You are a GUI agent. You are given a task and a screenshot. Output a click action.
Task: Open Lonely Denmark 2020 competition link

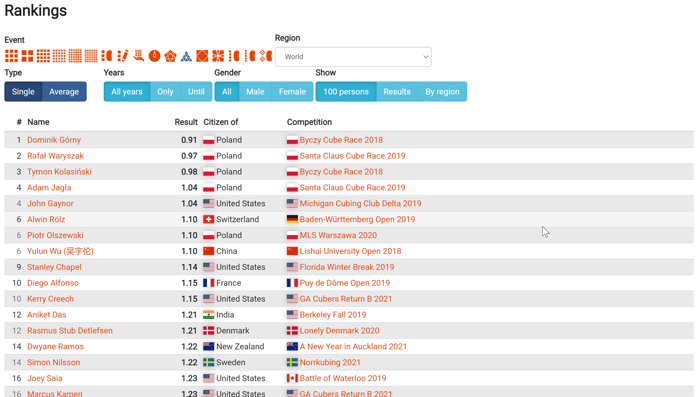point(339,330)
